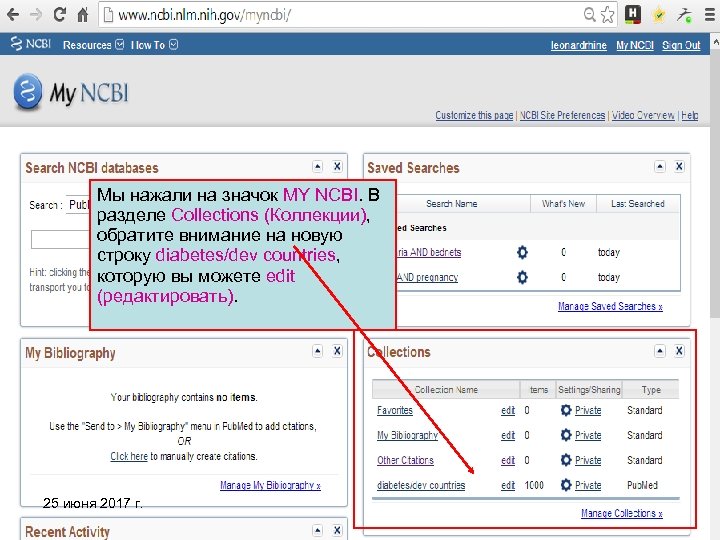720x540 pixels.
Task: Click the gear icon in Favorites row
Action: [566, 410]
